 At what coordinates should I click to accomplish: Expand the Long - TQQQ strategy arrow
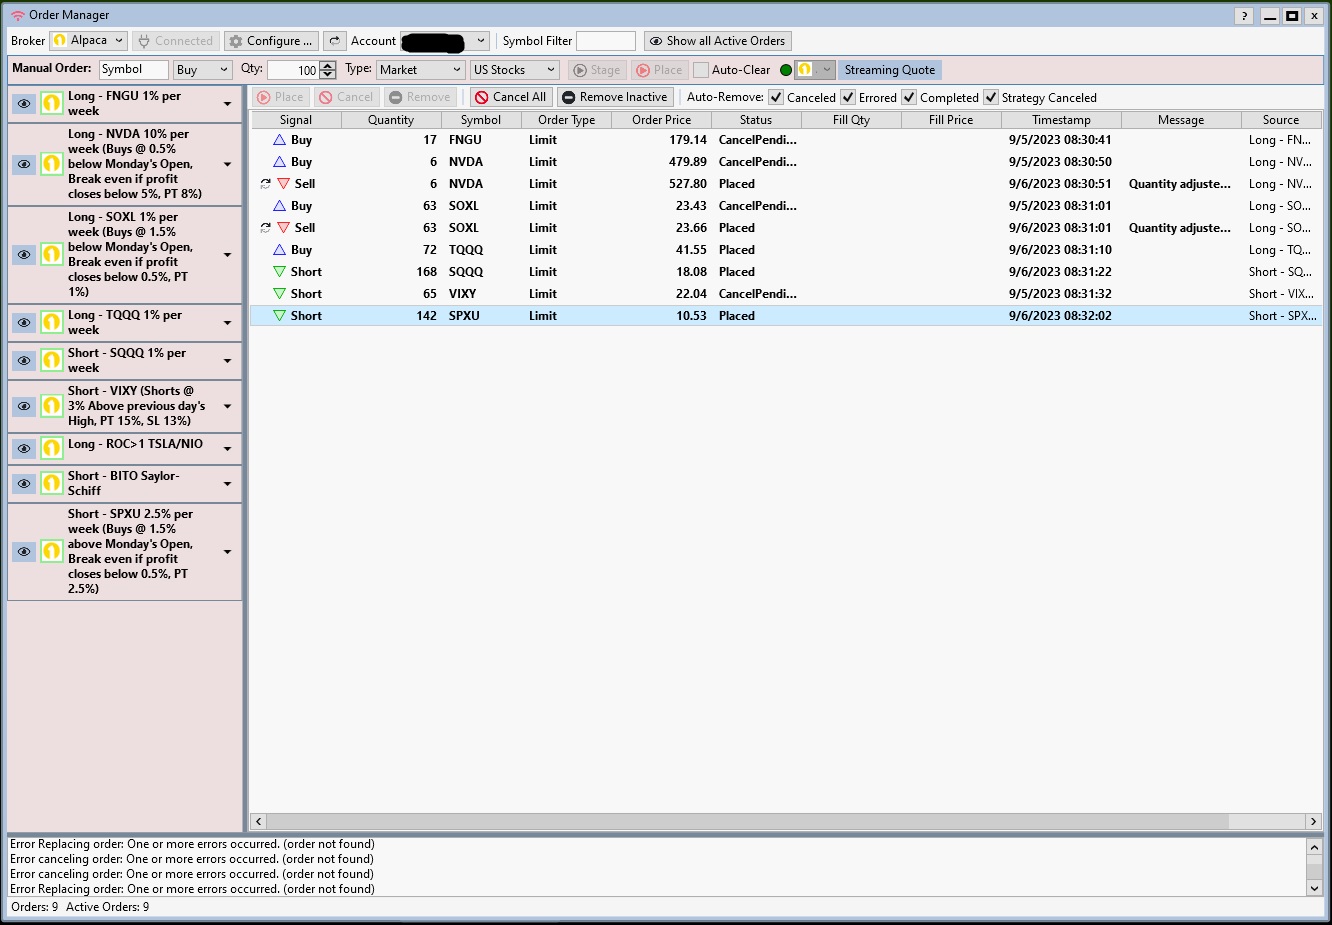point(227,323)
